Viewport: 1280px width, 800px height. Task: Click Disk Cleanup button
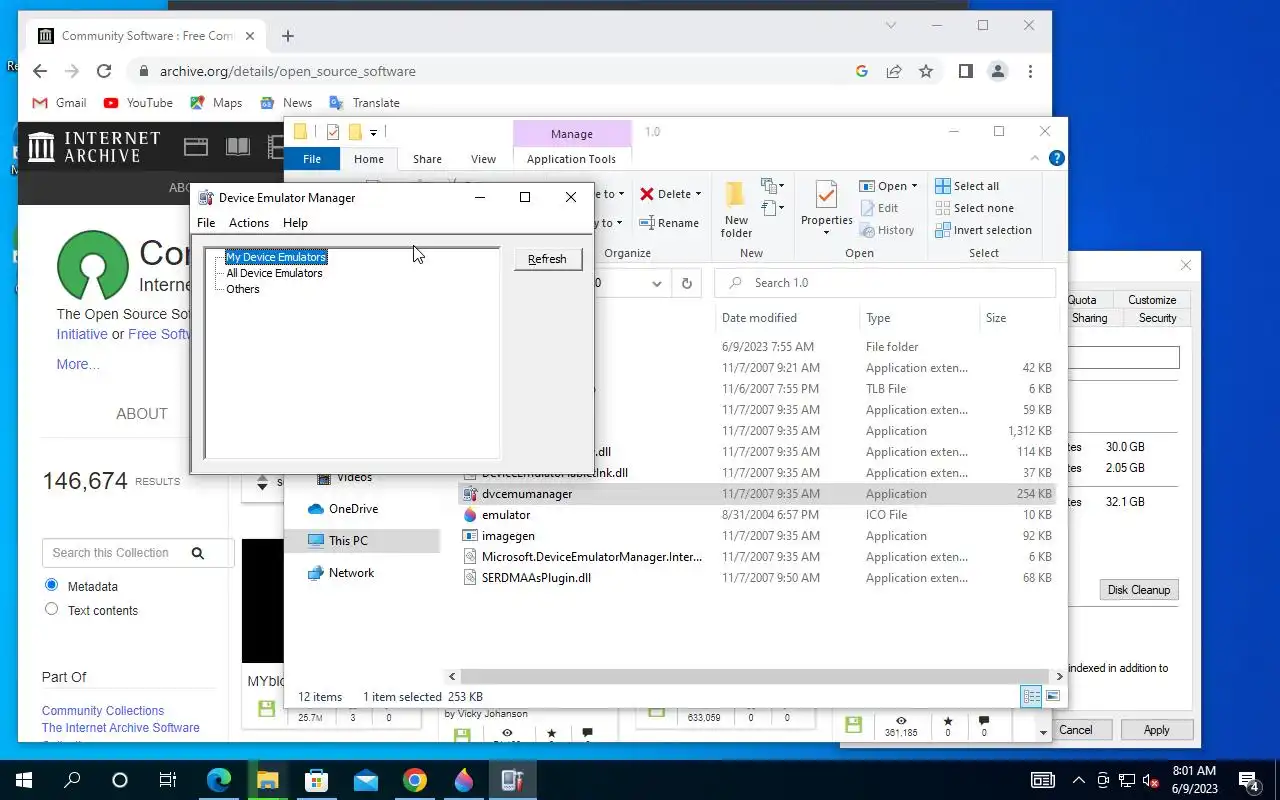(1138, 590)
